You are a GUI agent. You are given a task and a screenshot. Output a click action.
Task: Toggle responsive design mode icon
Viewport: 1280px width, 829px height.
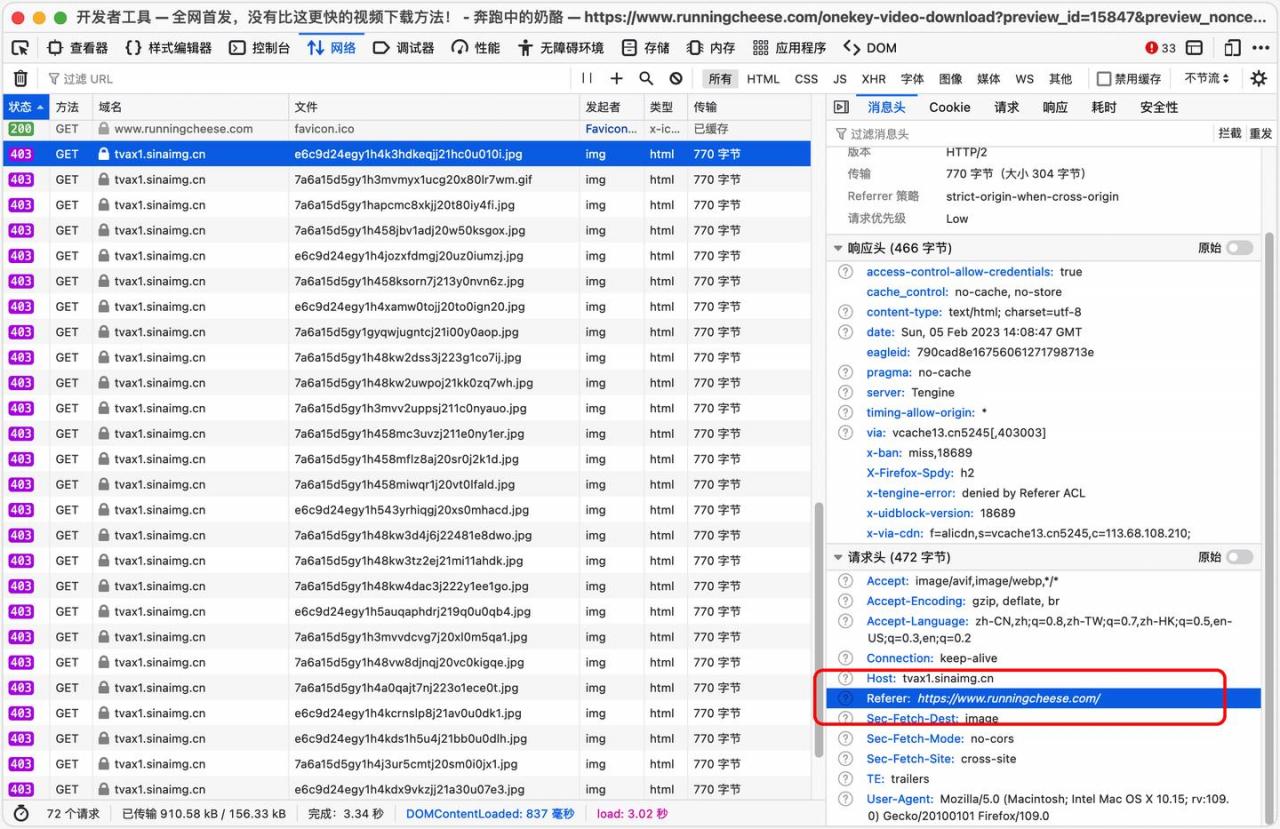(1232, 48)
